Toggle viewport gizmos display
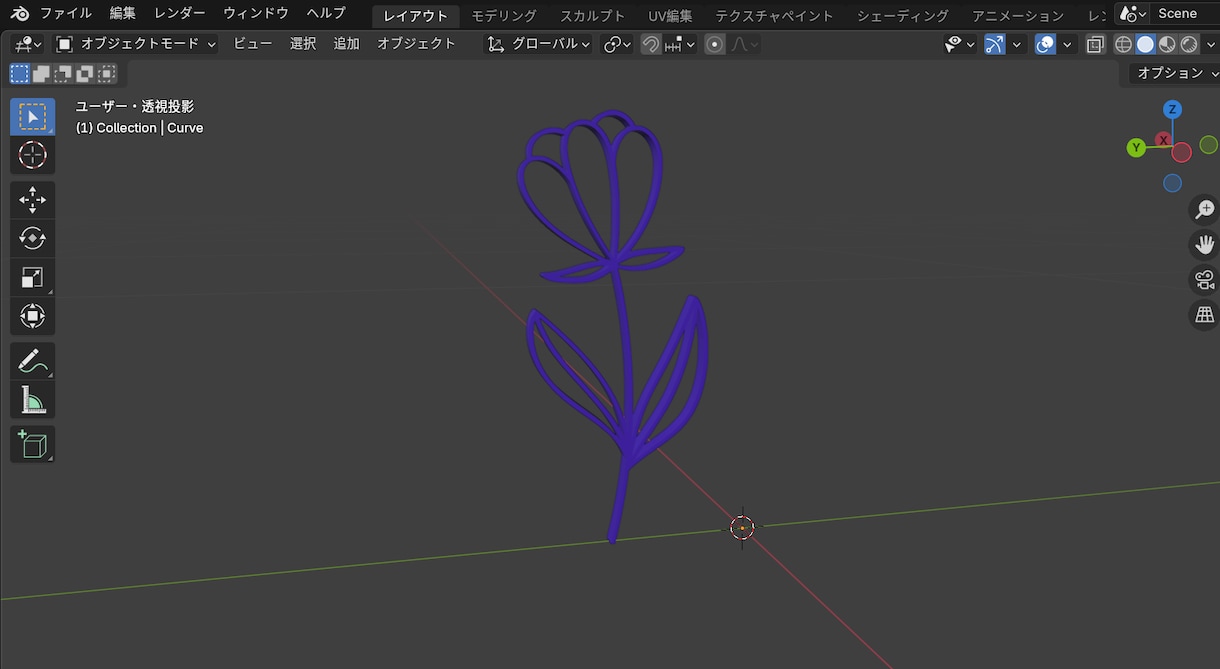 click(x=994, y=44)
